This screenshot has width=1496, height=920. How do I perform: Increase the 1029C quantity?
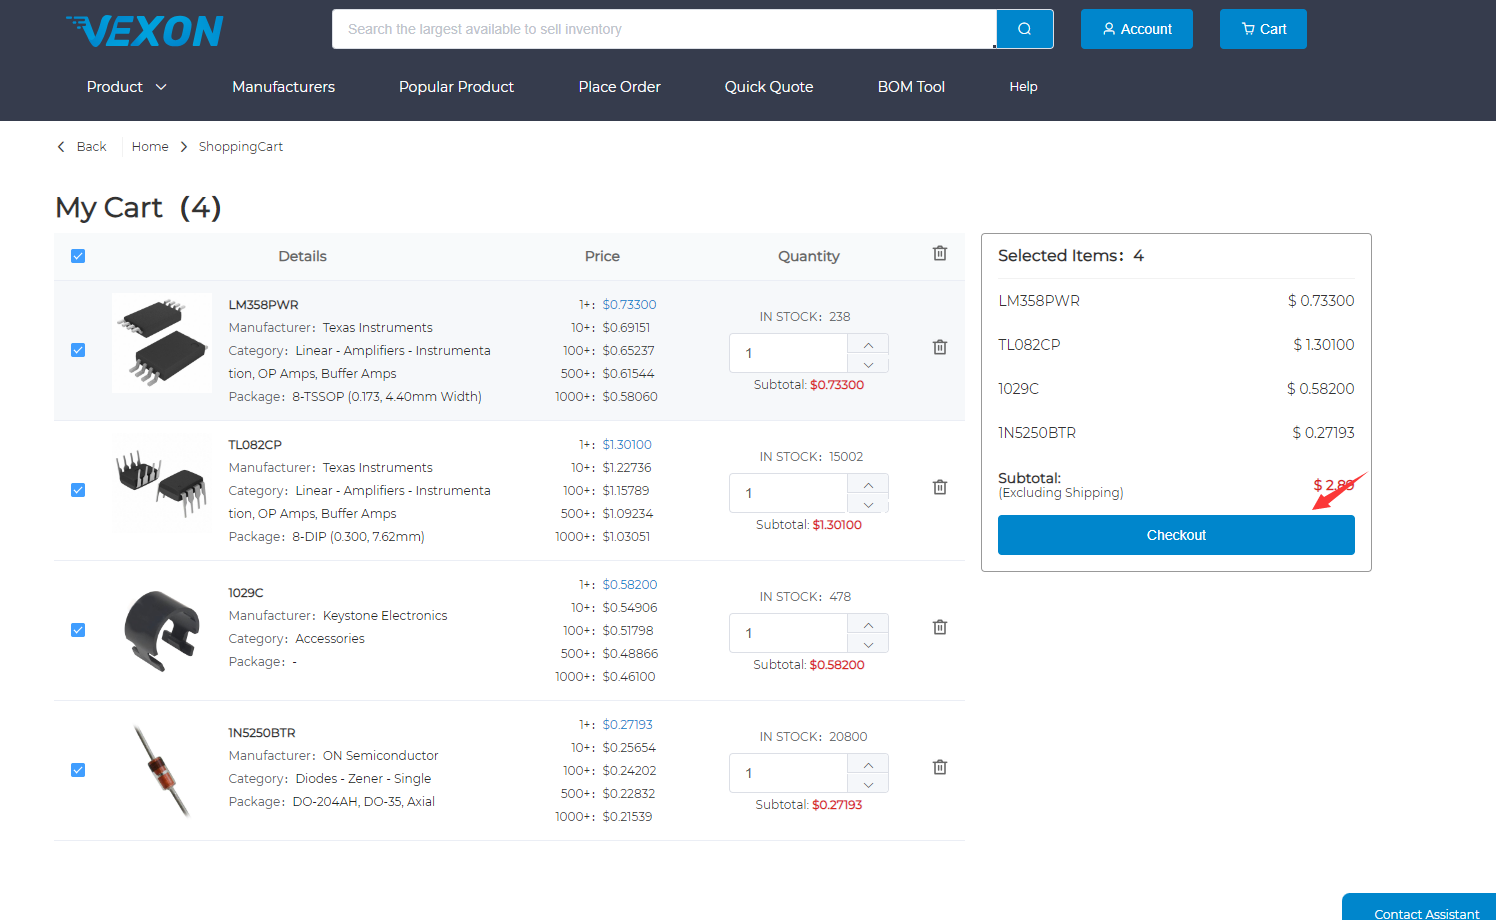click(868, 624)
